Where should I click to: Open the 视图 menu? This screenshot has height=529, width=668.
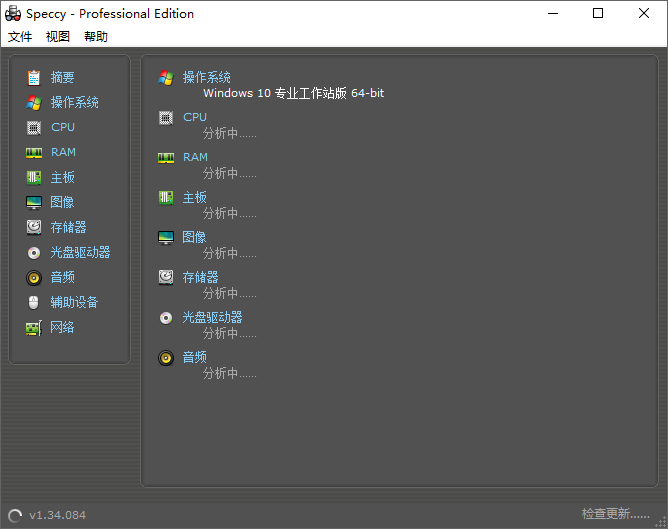pyautogui.click(x=58, y=37)
